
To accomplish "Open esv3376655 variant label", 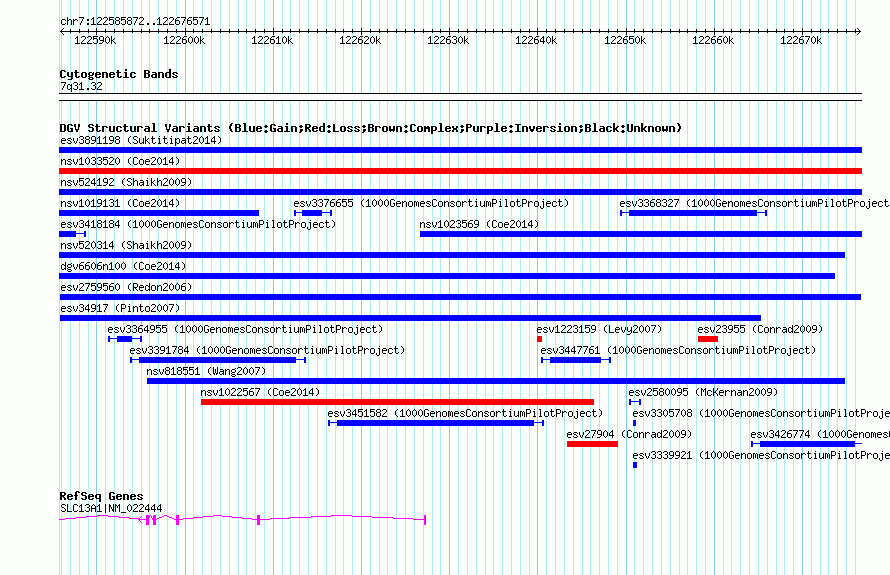I will click(431, 203).
